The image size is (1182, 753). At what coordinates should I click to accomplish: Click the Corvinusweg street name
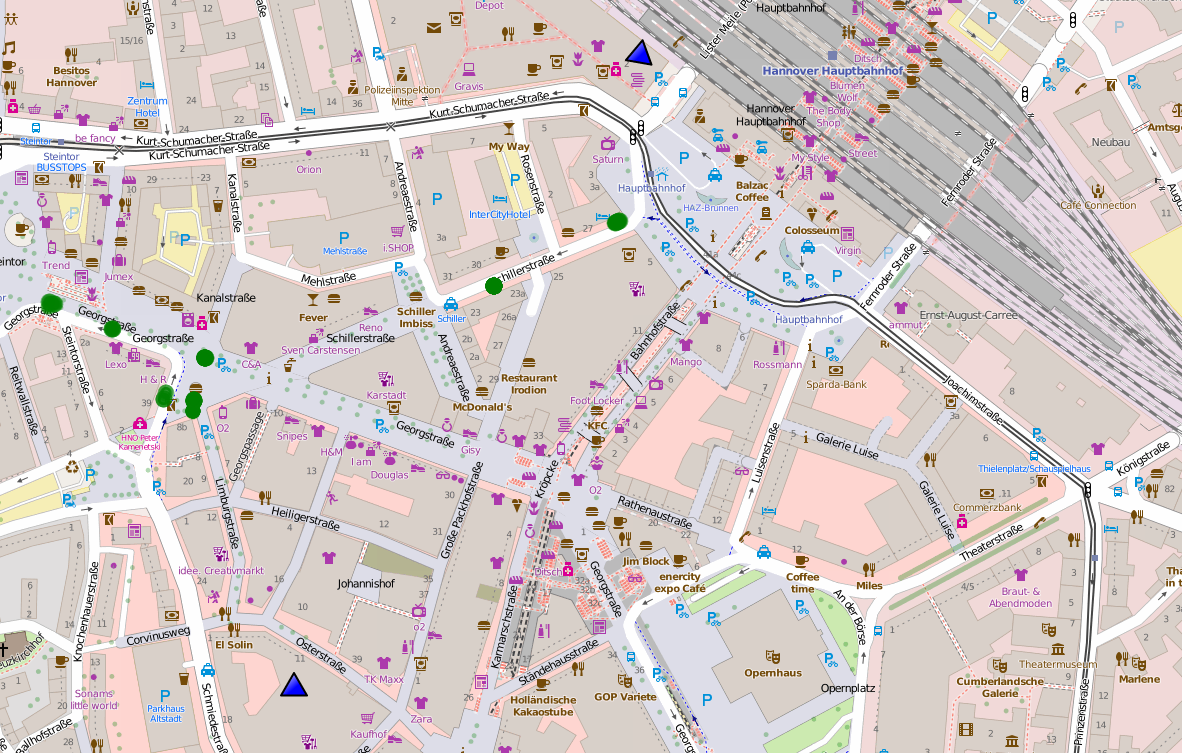[x=158, y=636]
